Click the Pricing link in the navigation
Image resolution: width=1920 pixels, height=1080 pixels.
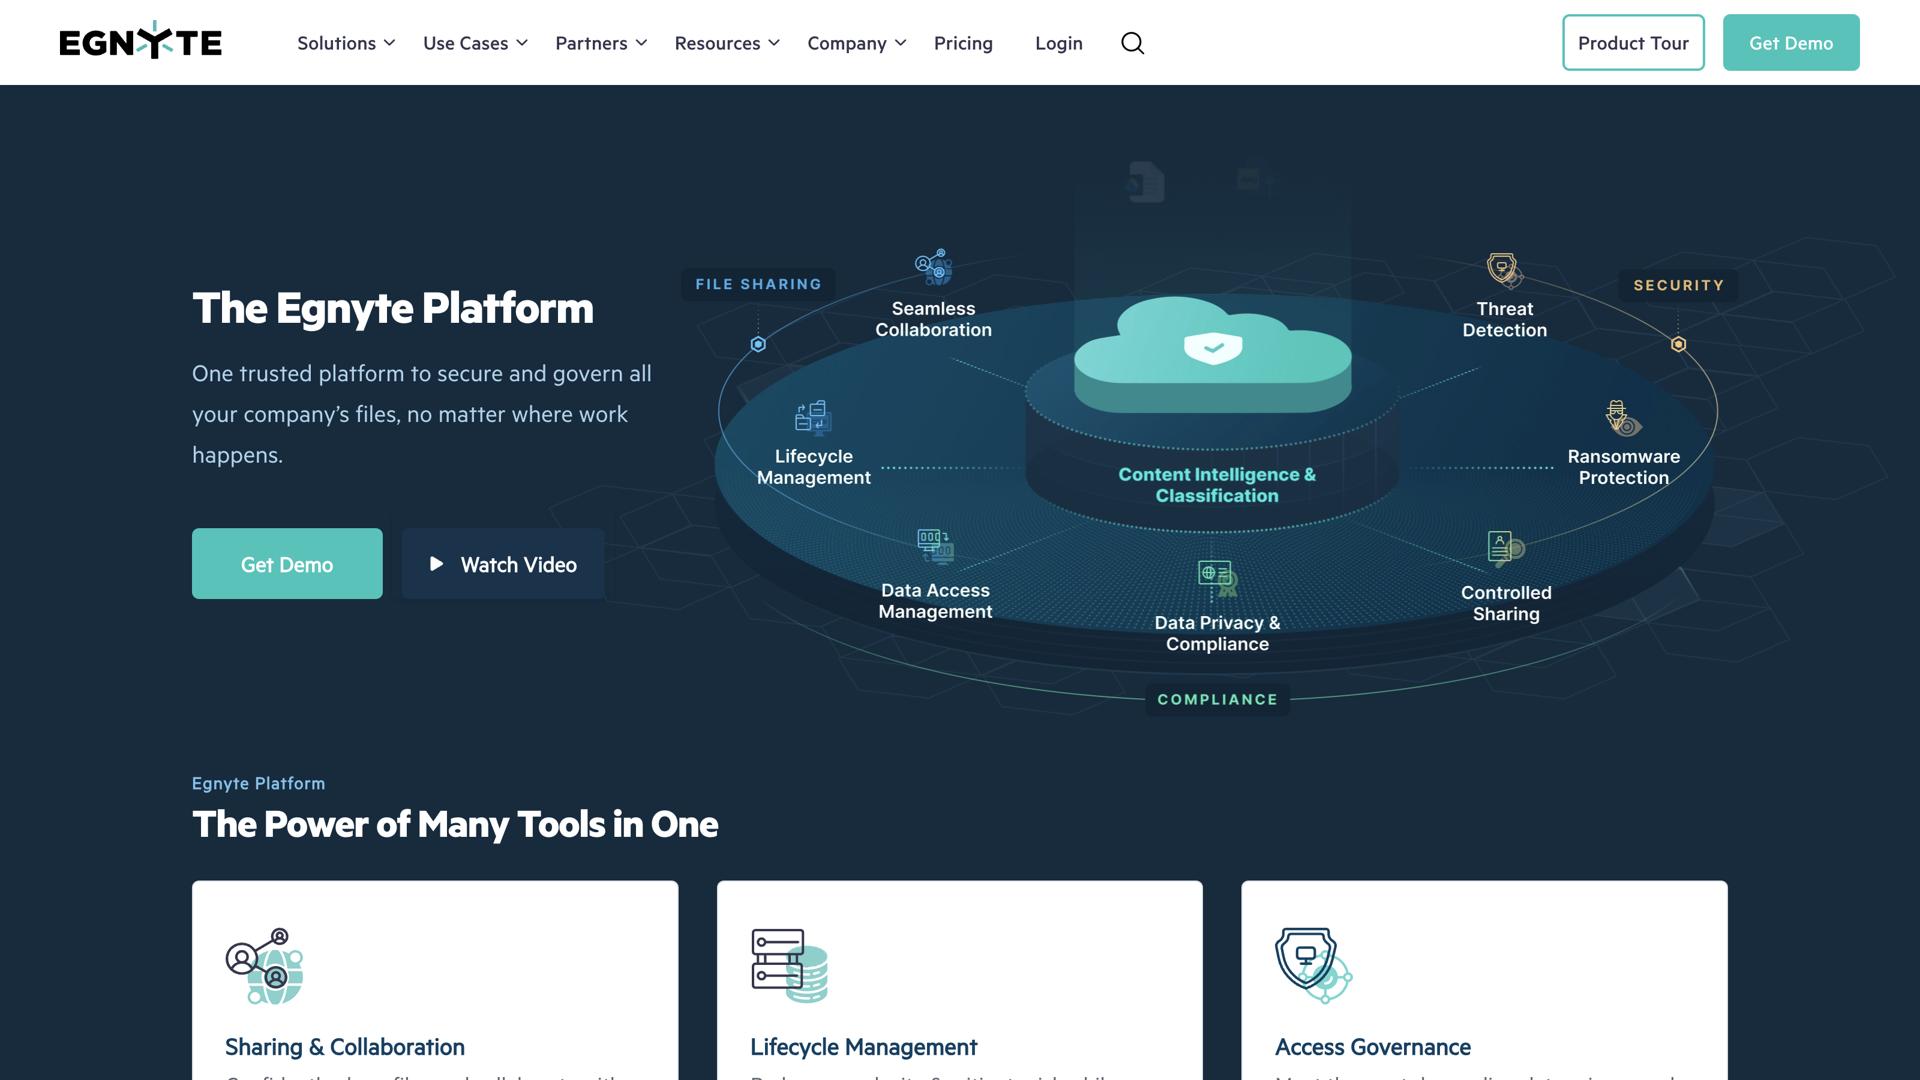(x=962, y=43)
